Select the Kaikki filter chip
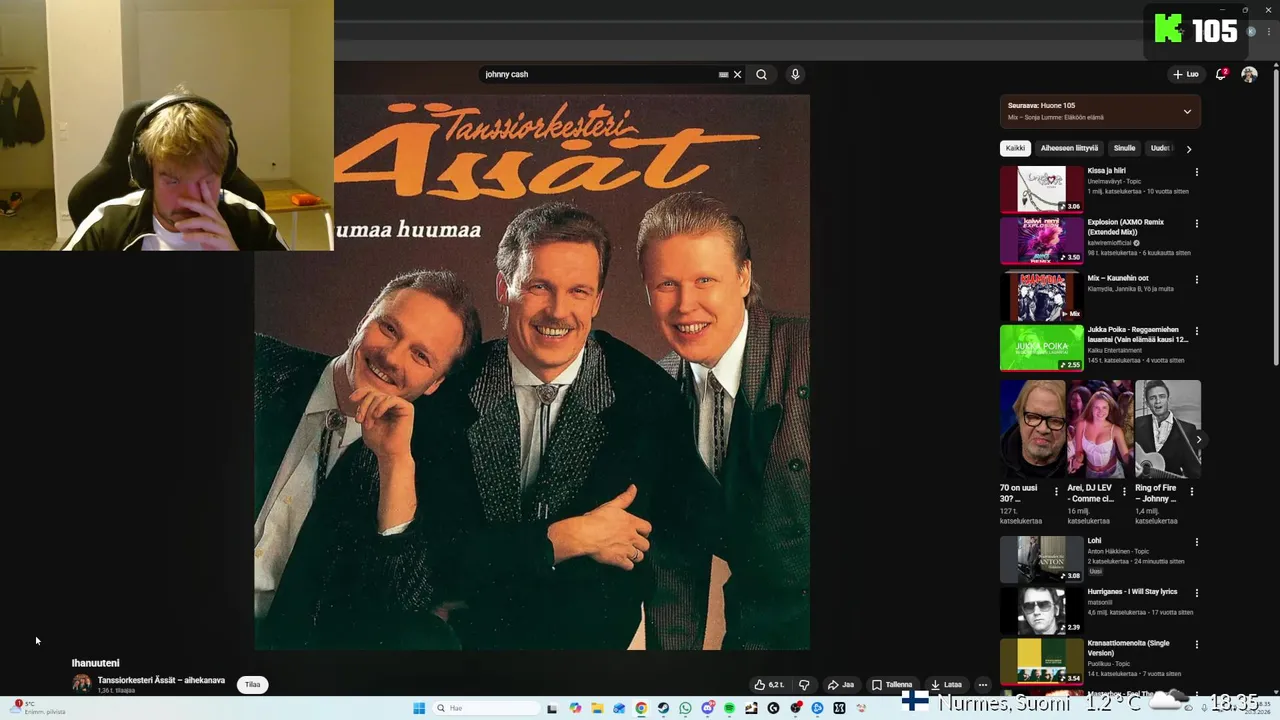Screen dimensions: 1280x720 pyautogui.click(x=1015, y=148)
